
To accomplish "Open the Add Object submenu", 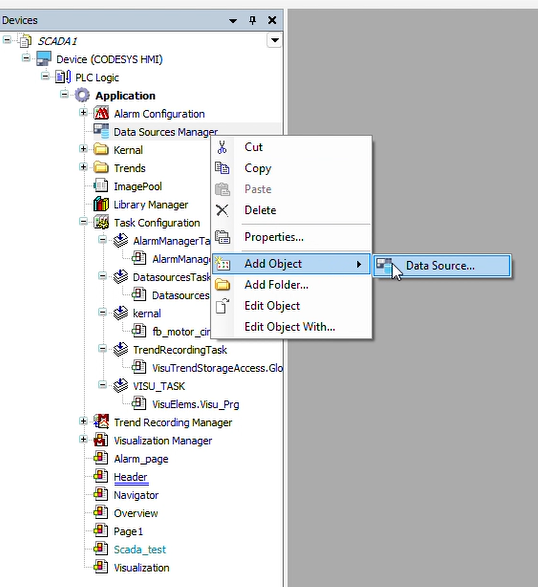I will point(292,264).
